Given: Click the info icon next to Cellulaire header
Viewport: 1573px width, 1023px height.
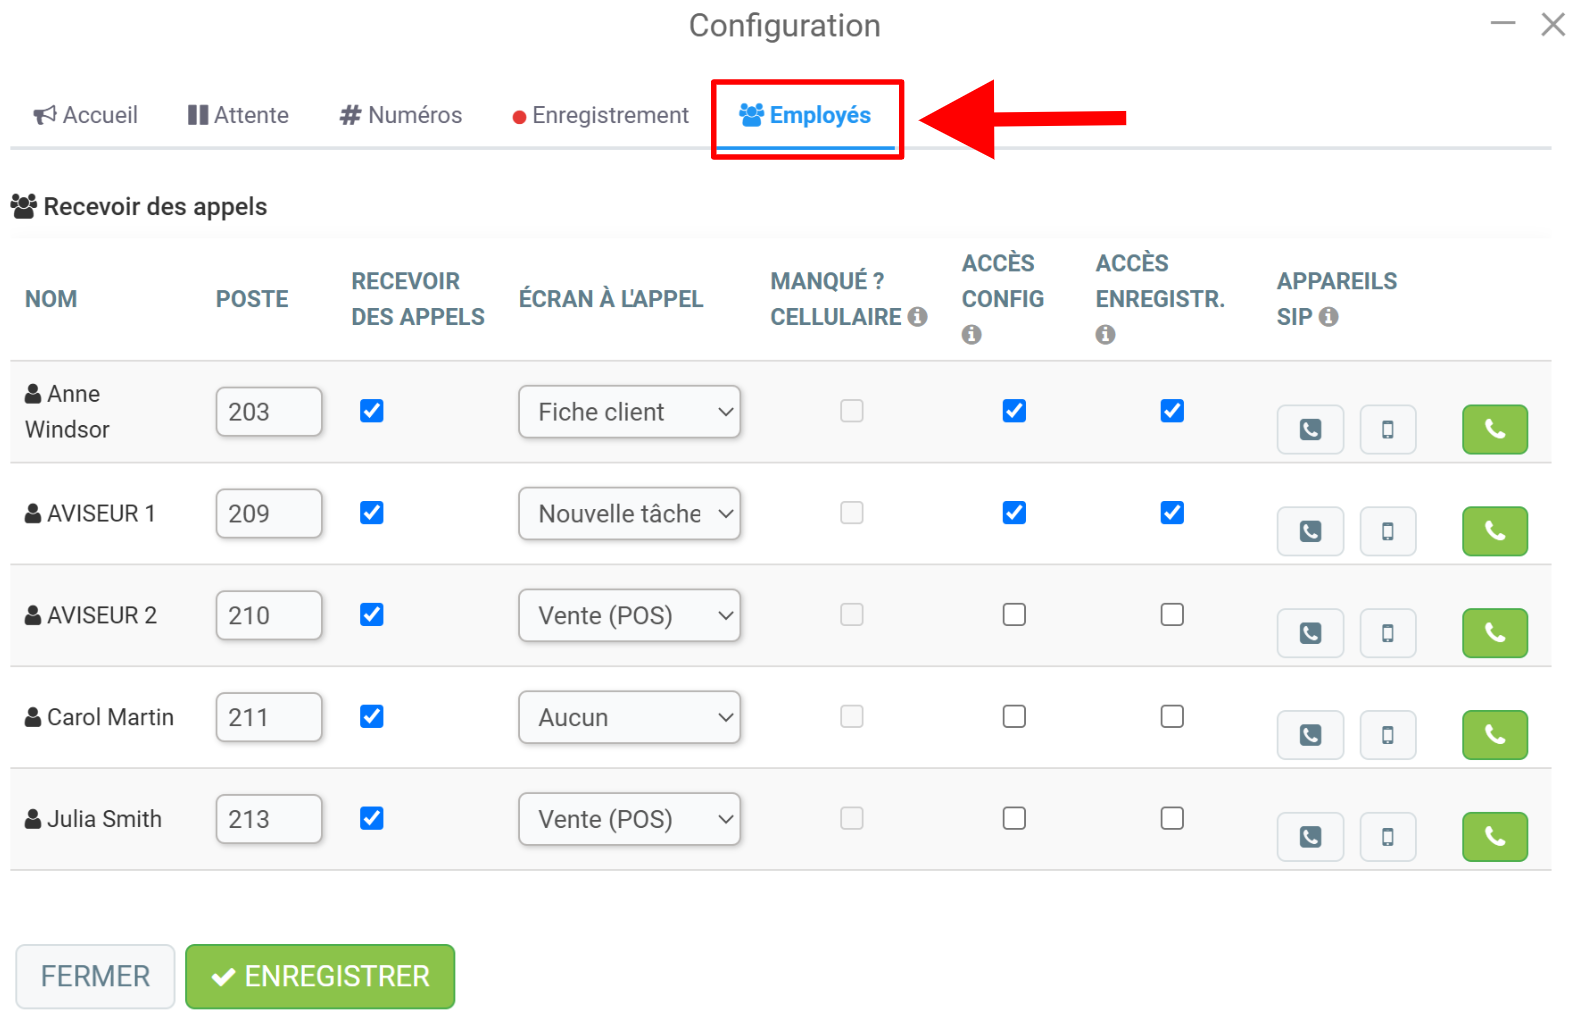Looking at the screenshot, I should [x=917, y=317].
